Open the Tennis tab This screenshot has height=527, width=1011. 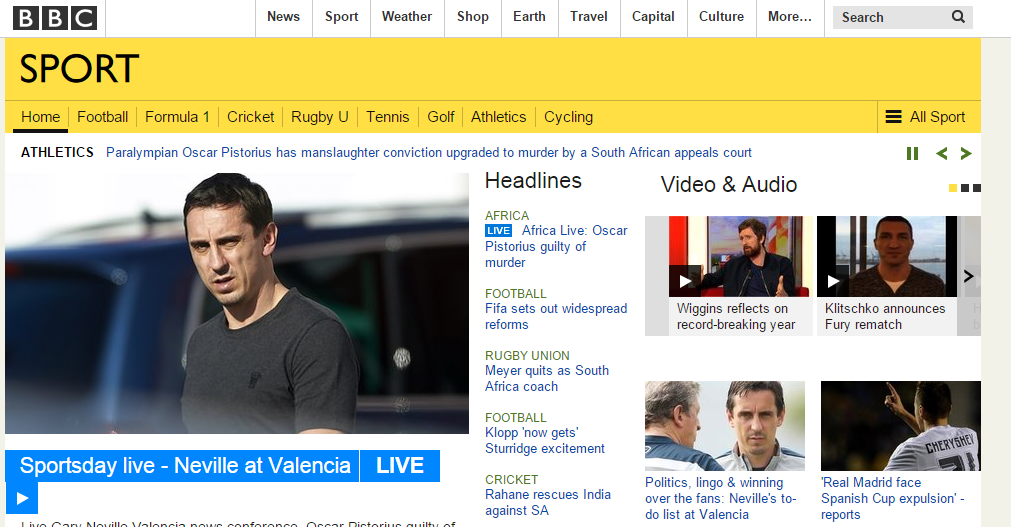pos(388,117)
